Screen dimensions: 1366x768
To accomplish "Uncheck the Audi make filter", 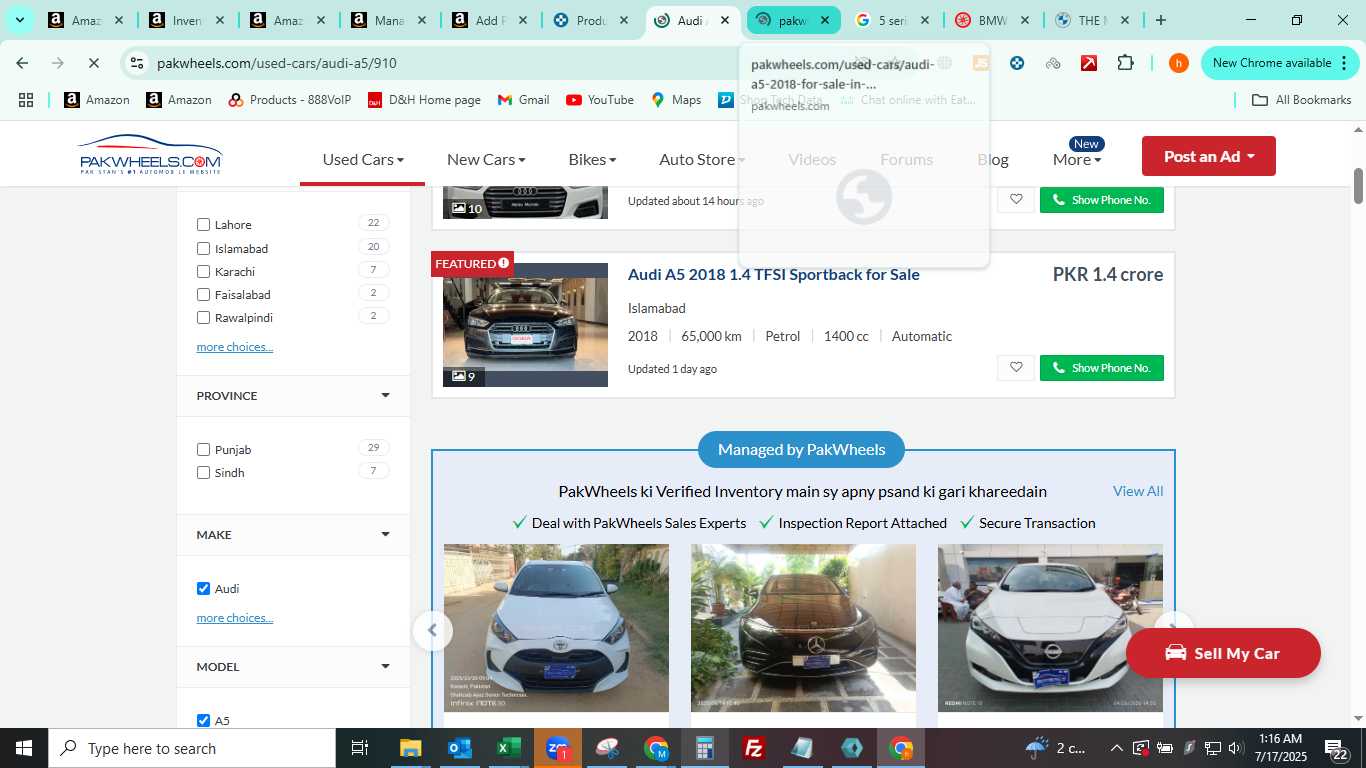I will coord(204,589).
